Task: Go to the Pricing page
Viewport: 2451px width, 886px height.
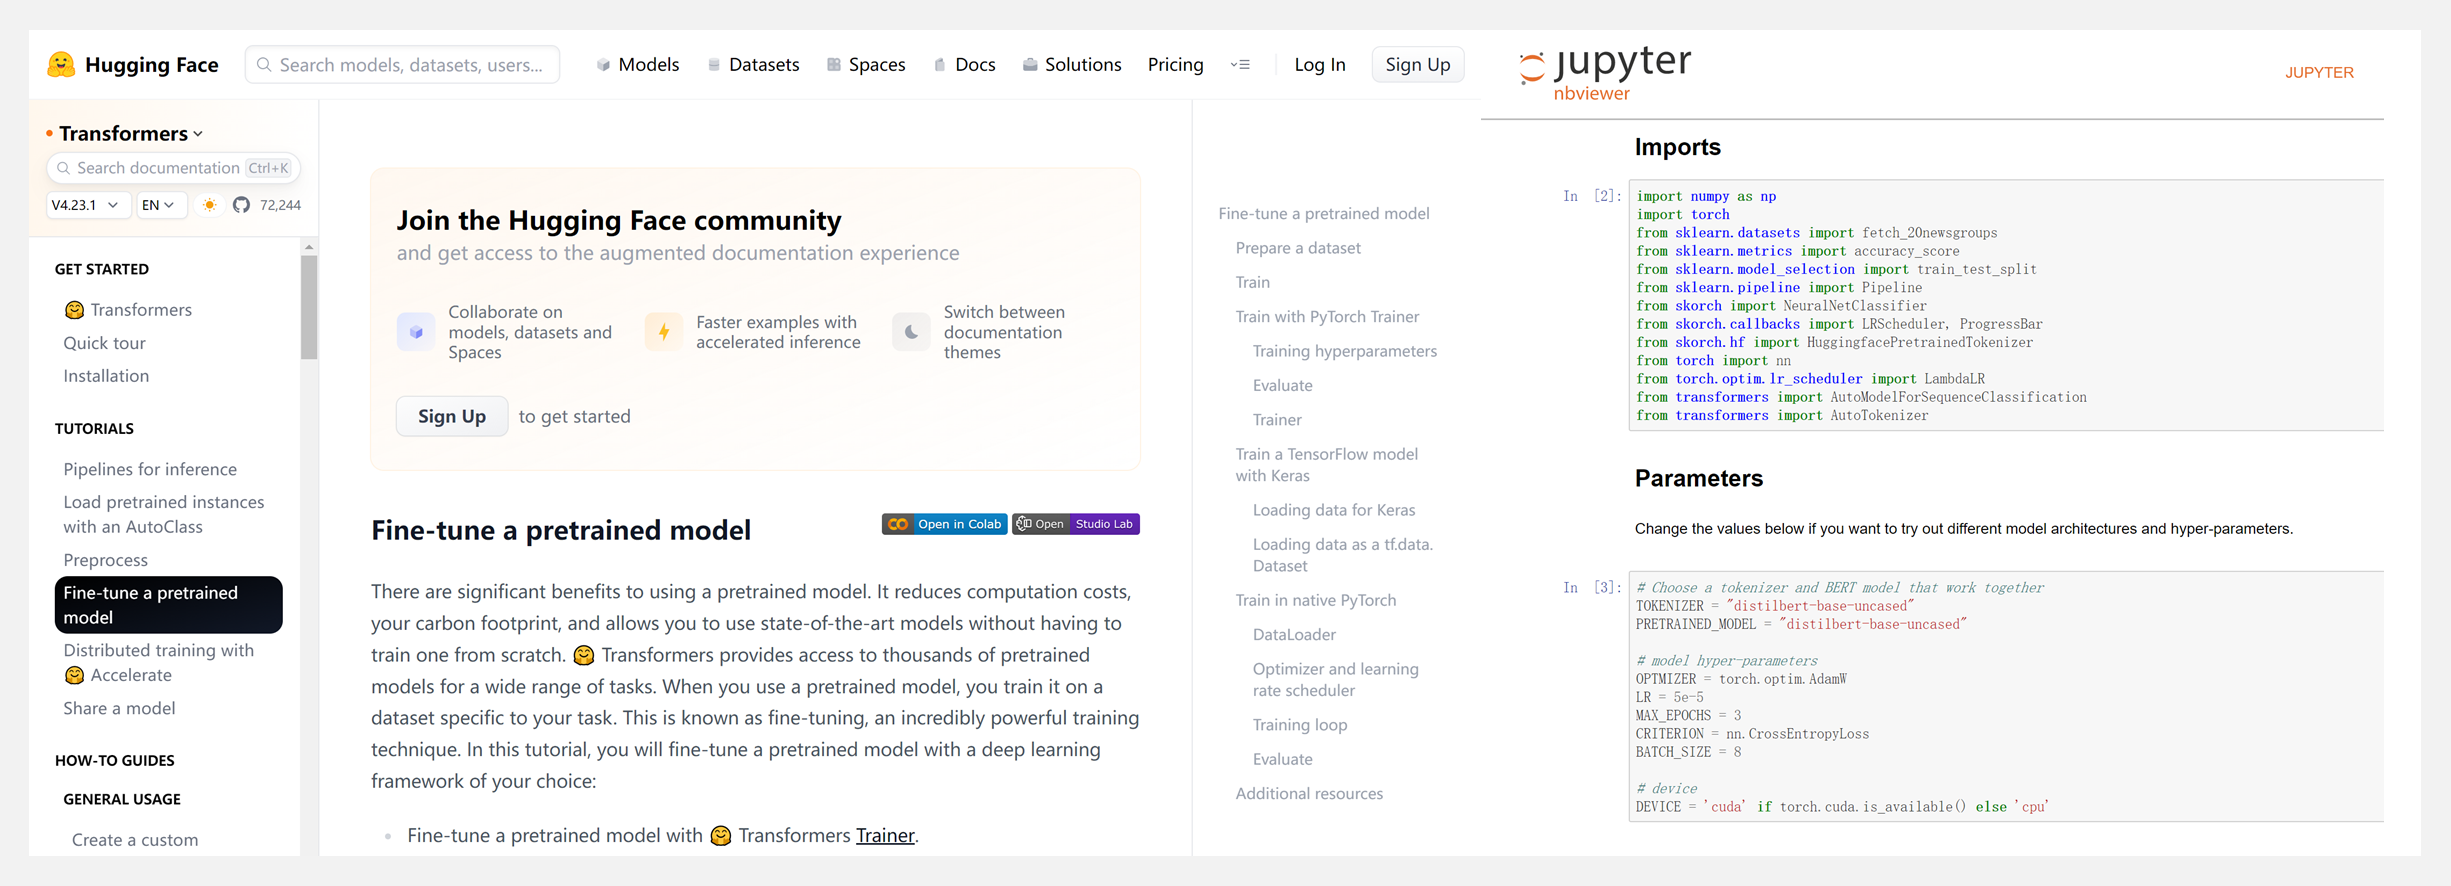Action: tap(1176, 65)
